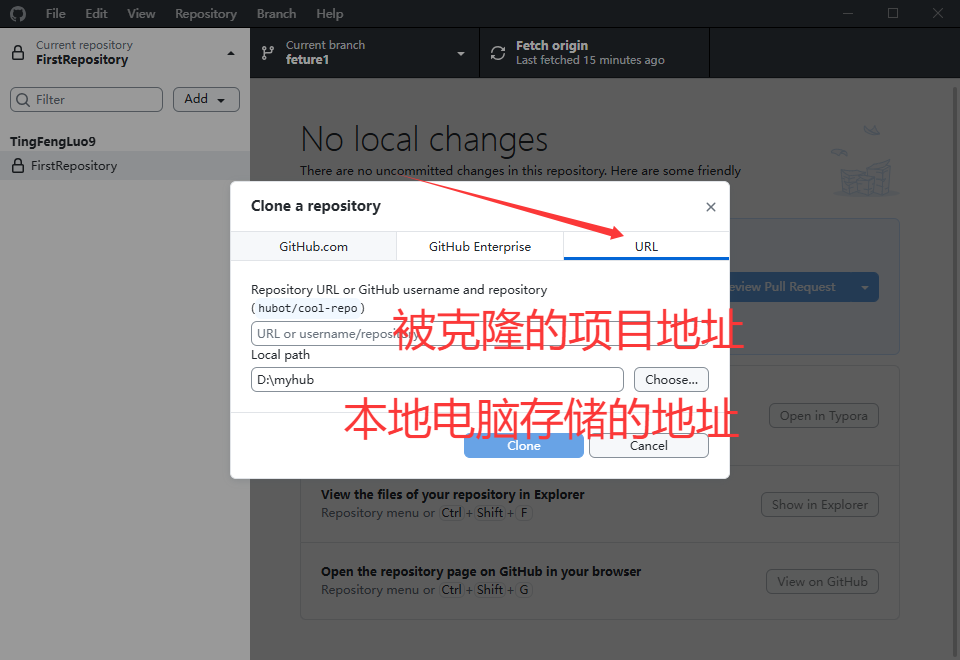Switch to the GitHub.com tab
The height and width of the screenshot is (660, 960).
coord(313,246)
